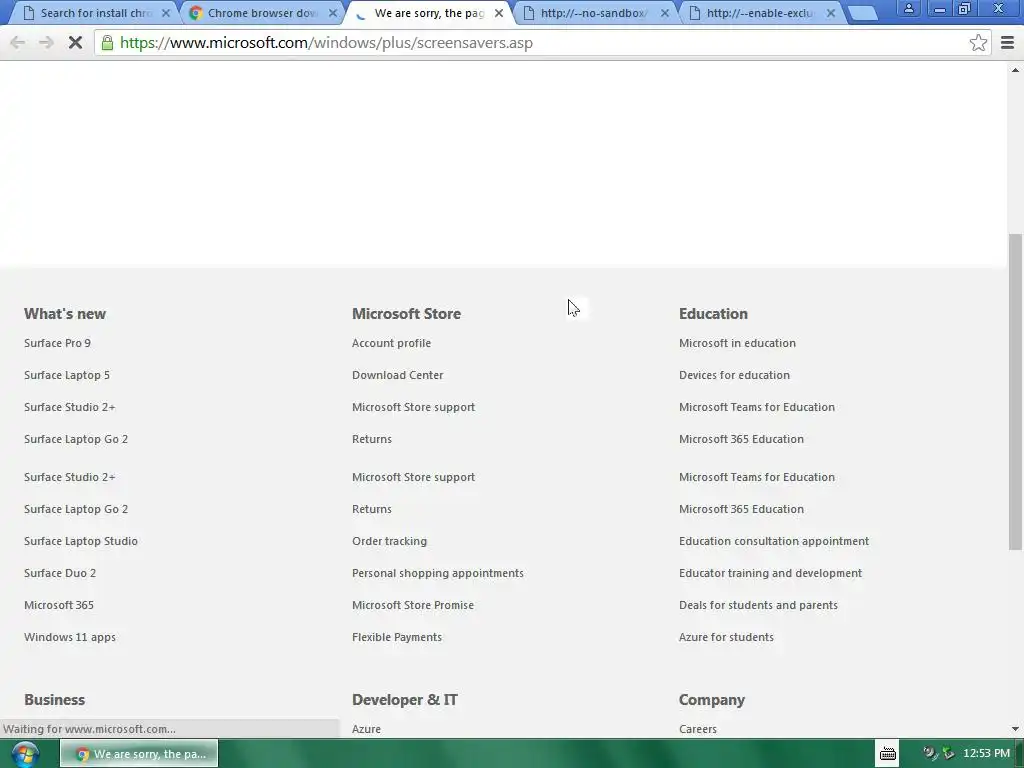Viewport: 1024px width, 768px height.
Task: Click the 'Company' heading
Action: coord(712,699)
